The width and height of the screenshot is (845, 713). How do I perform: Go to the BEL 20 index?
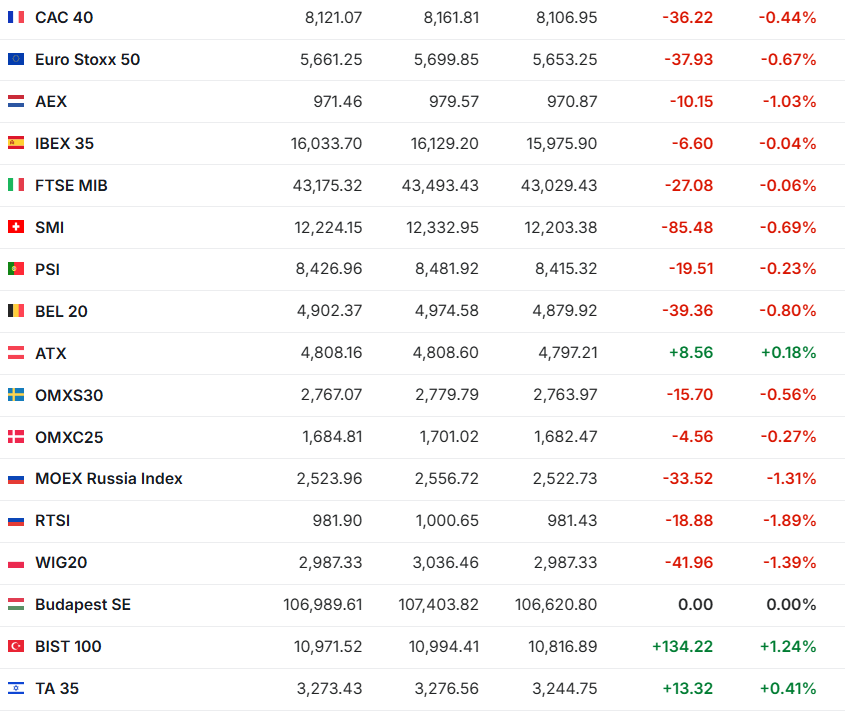click(61, 312)
